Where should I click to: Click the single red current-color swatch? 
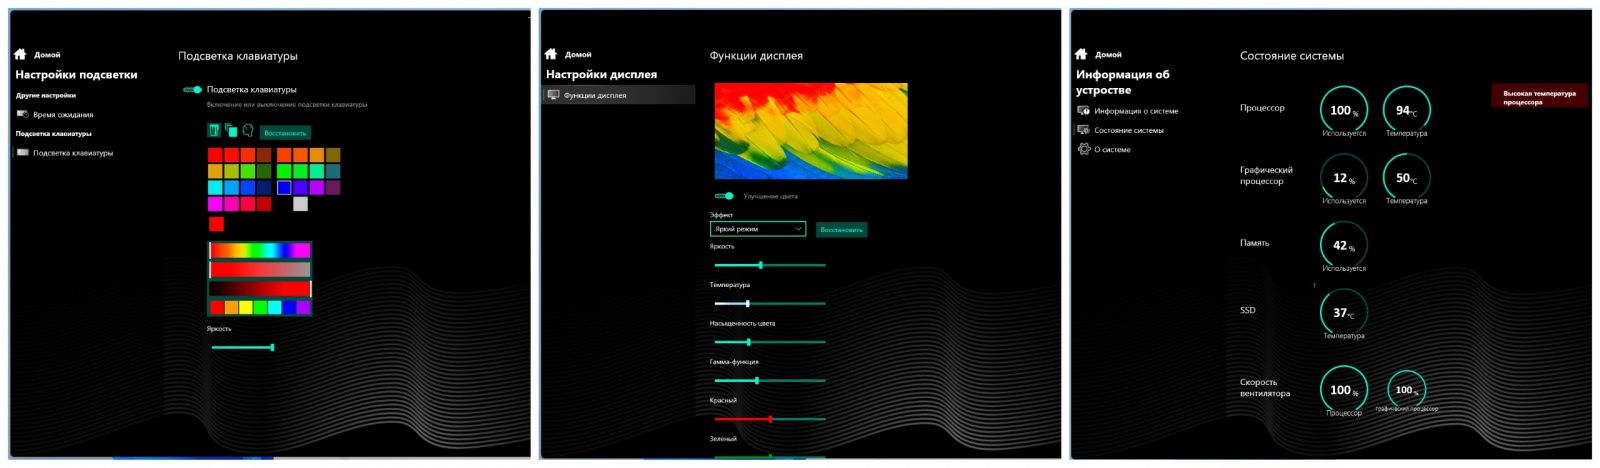[216, 224]
